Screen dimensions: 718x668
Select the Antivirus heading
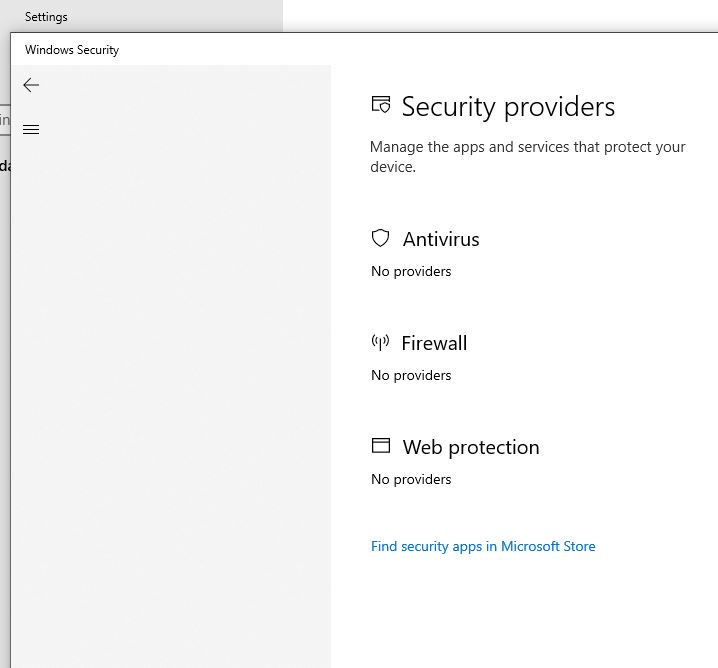(441, 239)
